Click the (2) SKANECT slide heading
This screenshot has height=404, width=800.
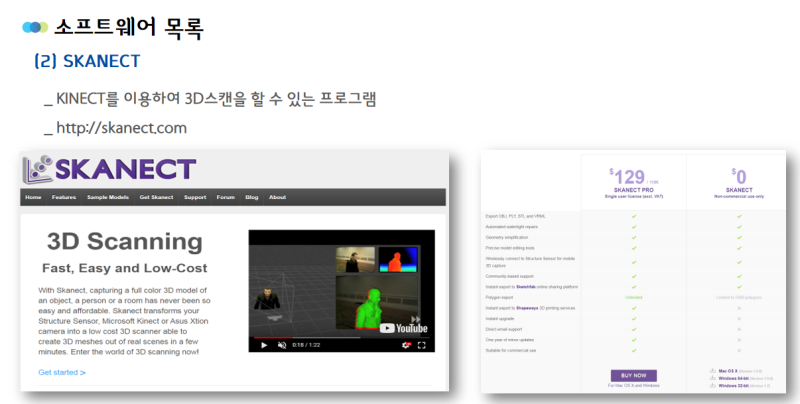pos(87,61)
